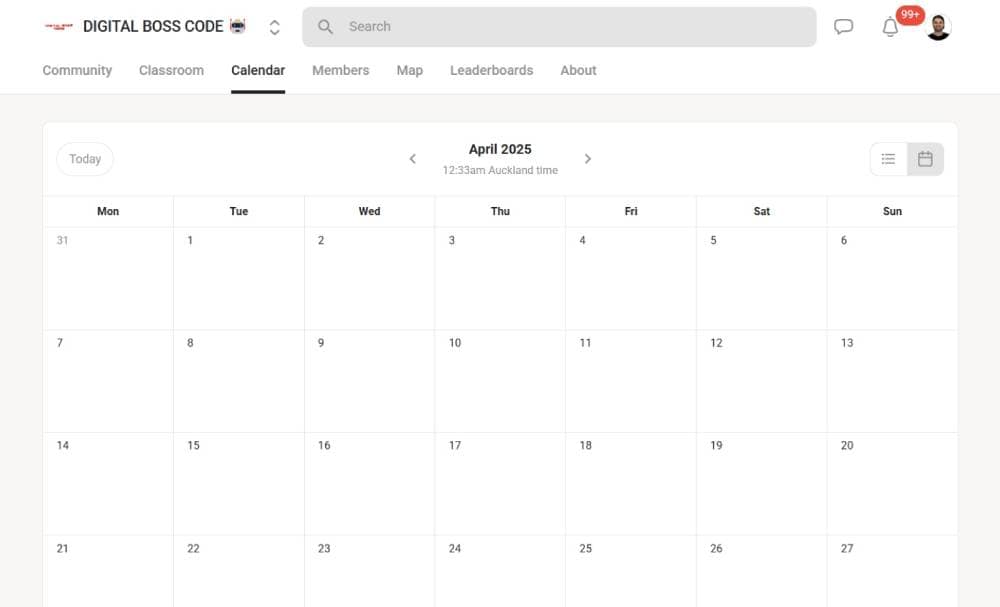Click the Sun column header

[x=892, y=211]
